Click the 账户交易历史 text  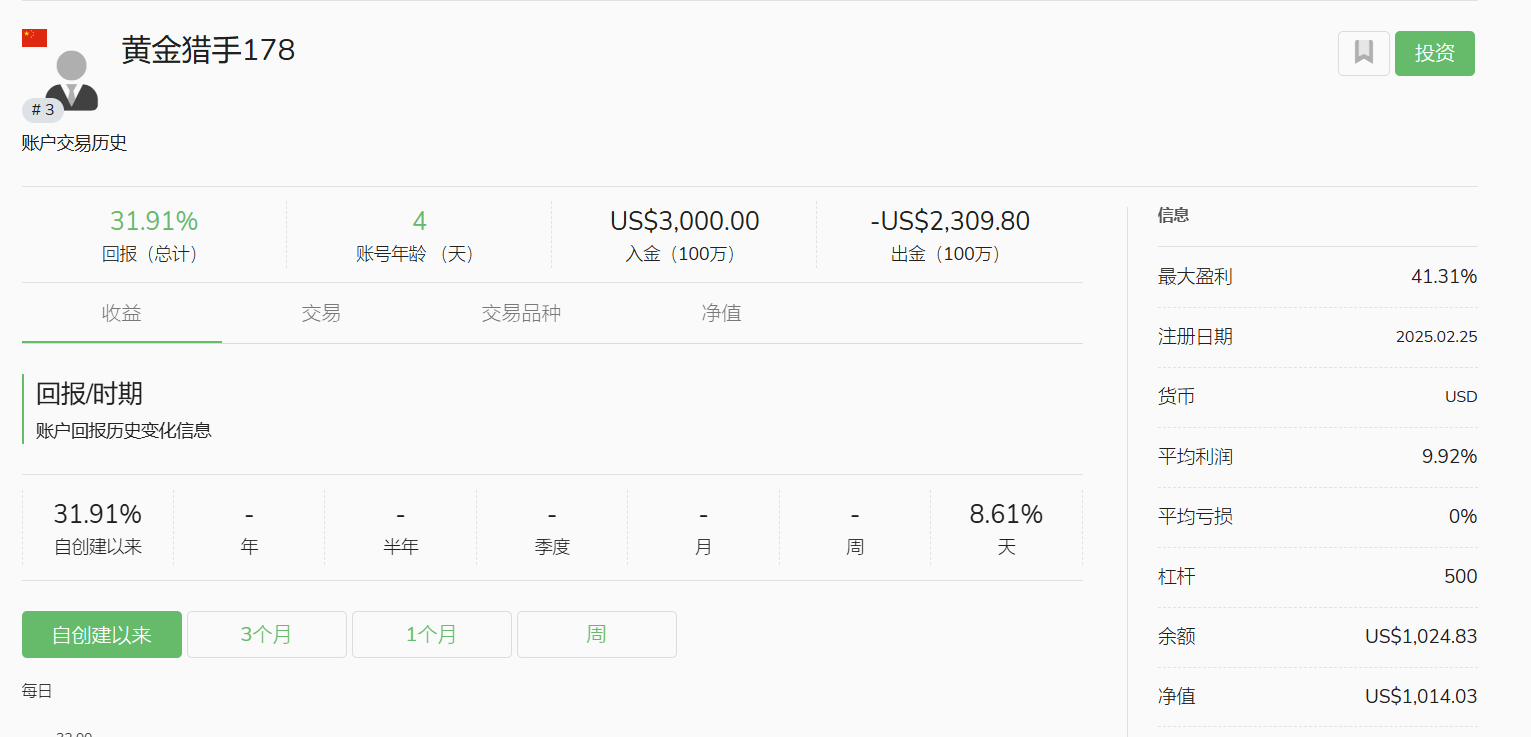74,143
